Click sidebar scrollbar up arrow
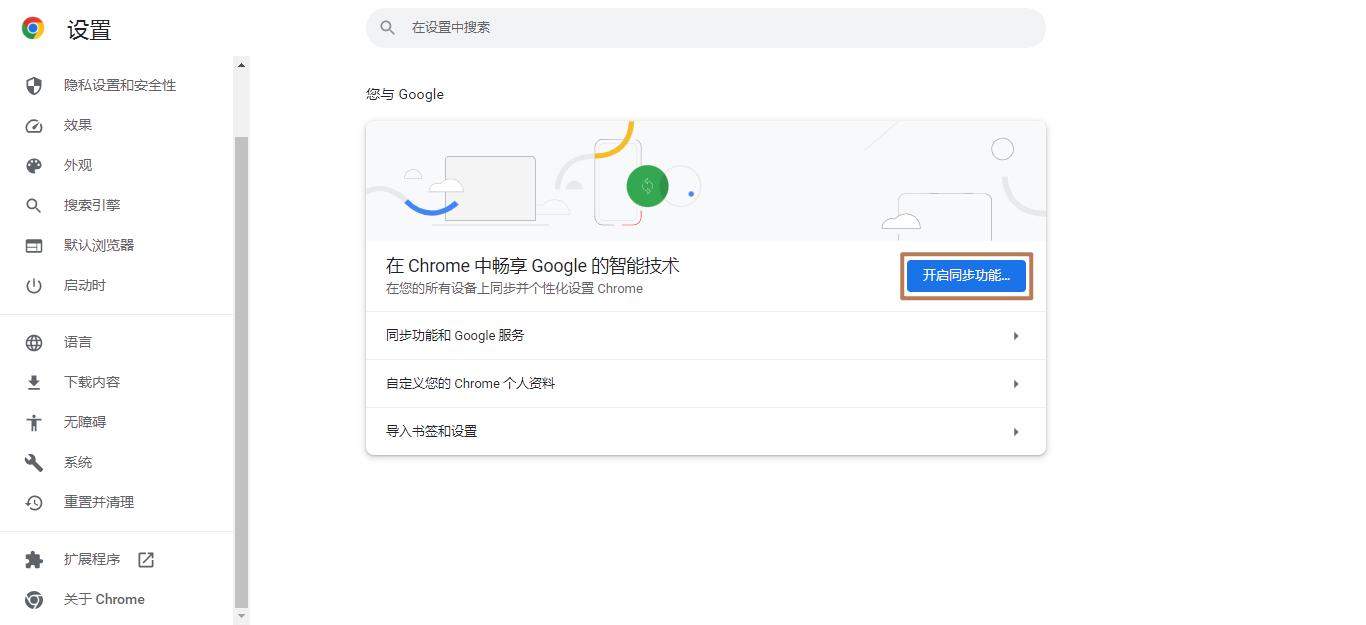Viewport: 1366px width, 625px height. click(x=241, y=65)
